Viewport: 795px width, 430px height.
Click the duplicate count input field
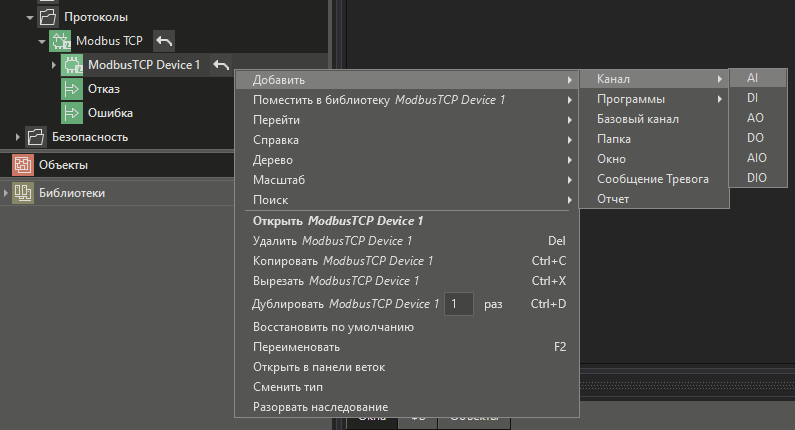pos(458,303)
